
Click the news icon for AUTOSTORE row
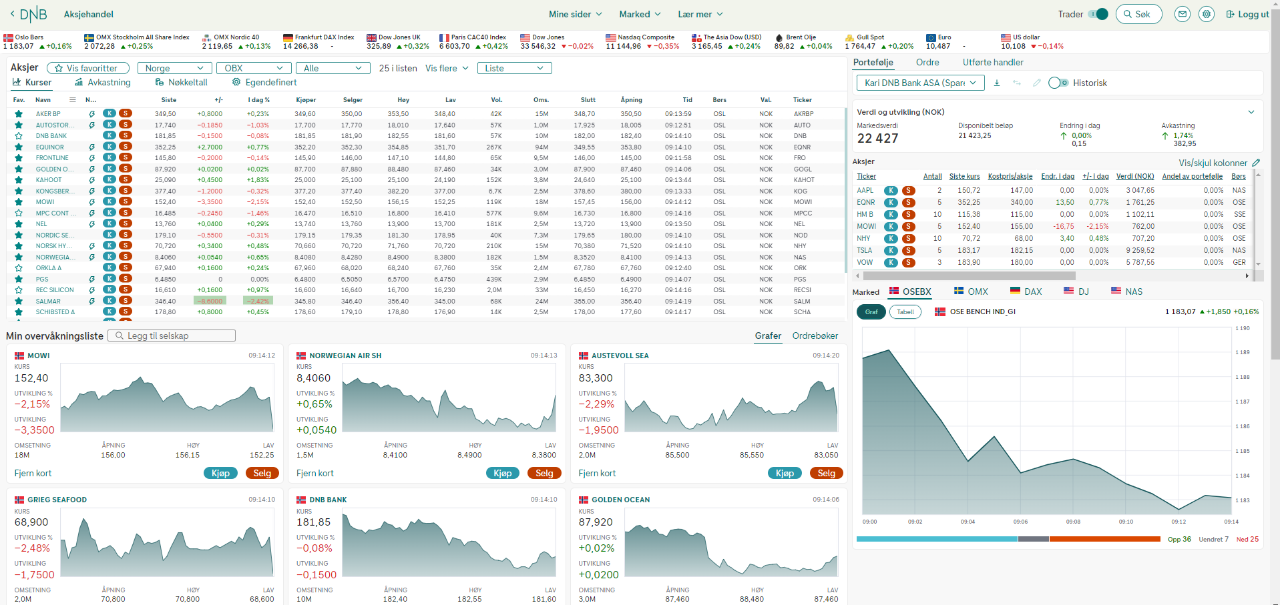pyautogui.click(x=92, y=125)
